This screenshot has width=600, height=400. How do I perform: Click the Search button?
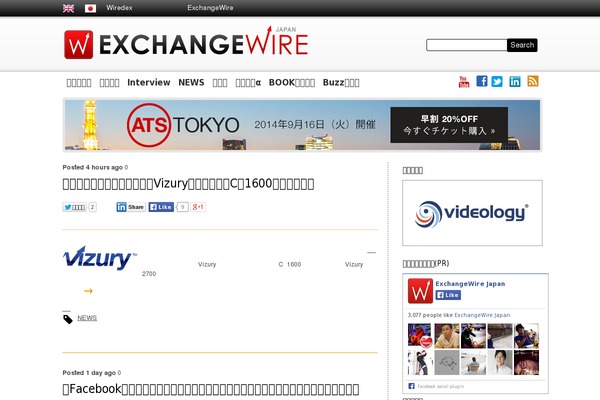tap(522, 45)
